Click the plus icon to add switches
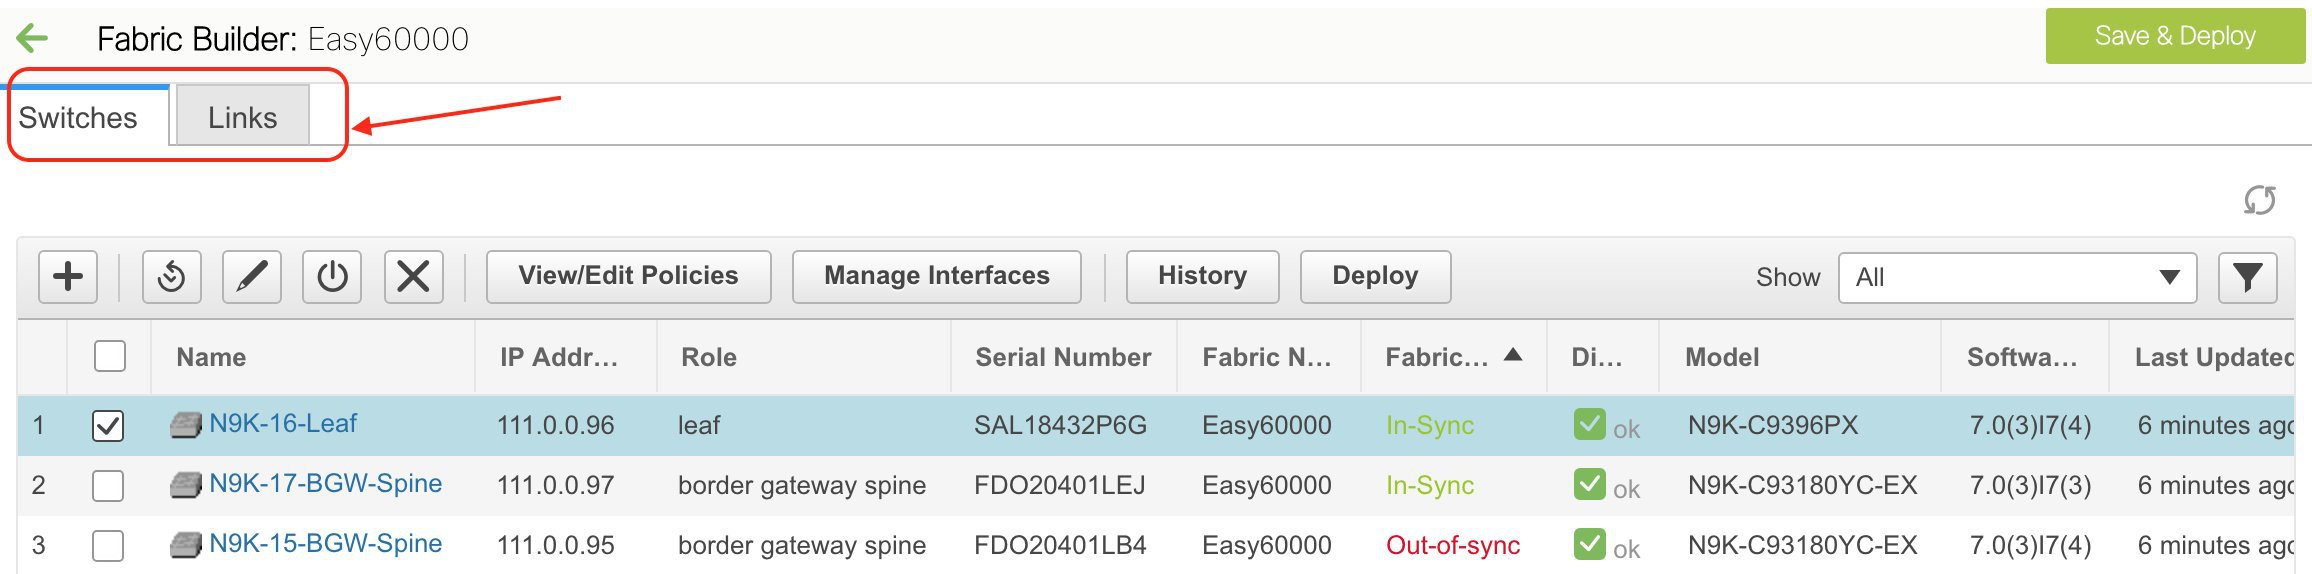The width and height of the screenshot is (2312, 574). click(68, 276)
